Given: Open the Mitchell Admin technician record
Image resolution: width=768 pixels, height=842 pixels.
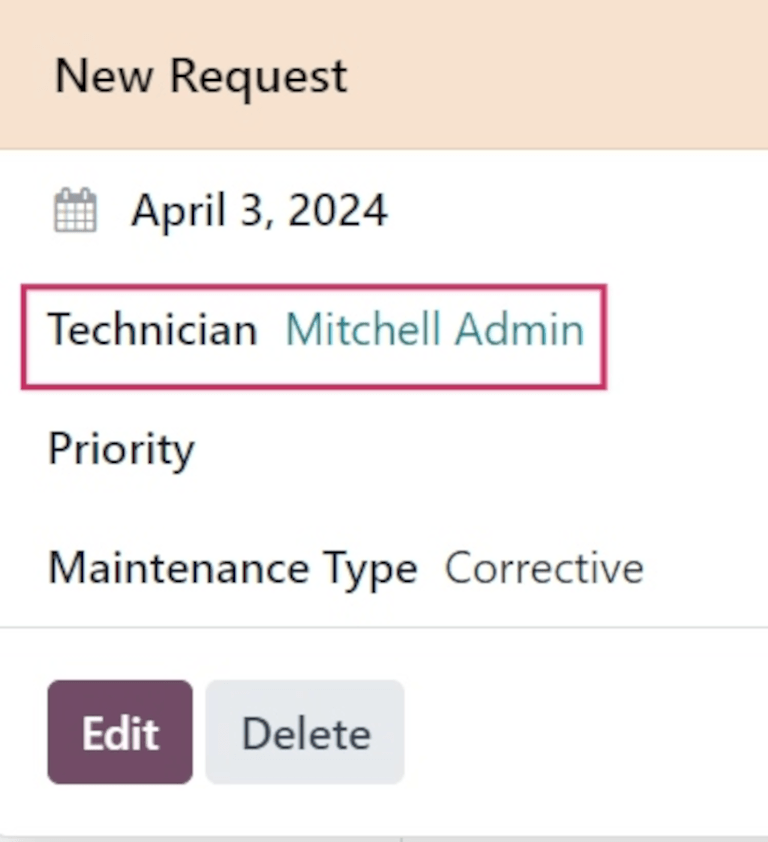Looking at the screenshot, I should click(433, 330).
